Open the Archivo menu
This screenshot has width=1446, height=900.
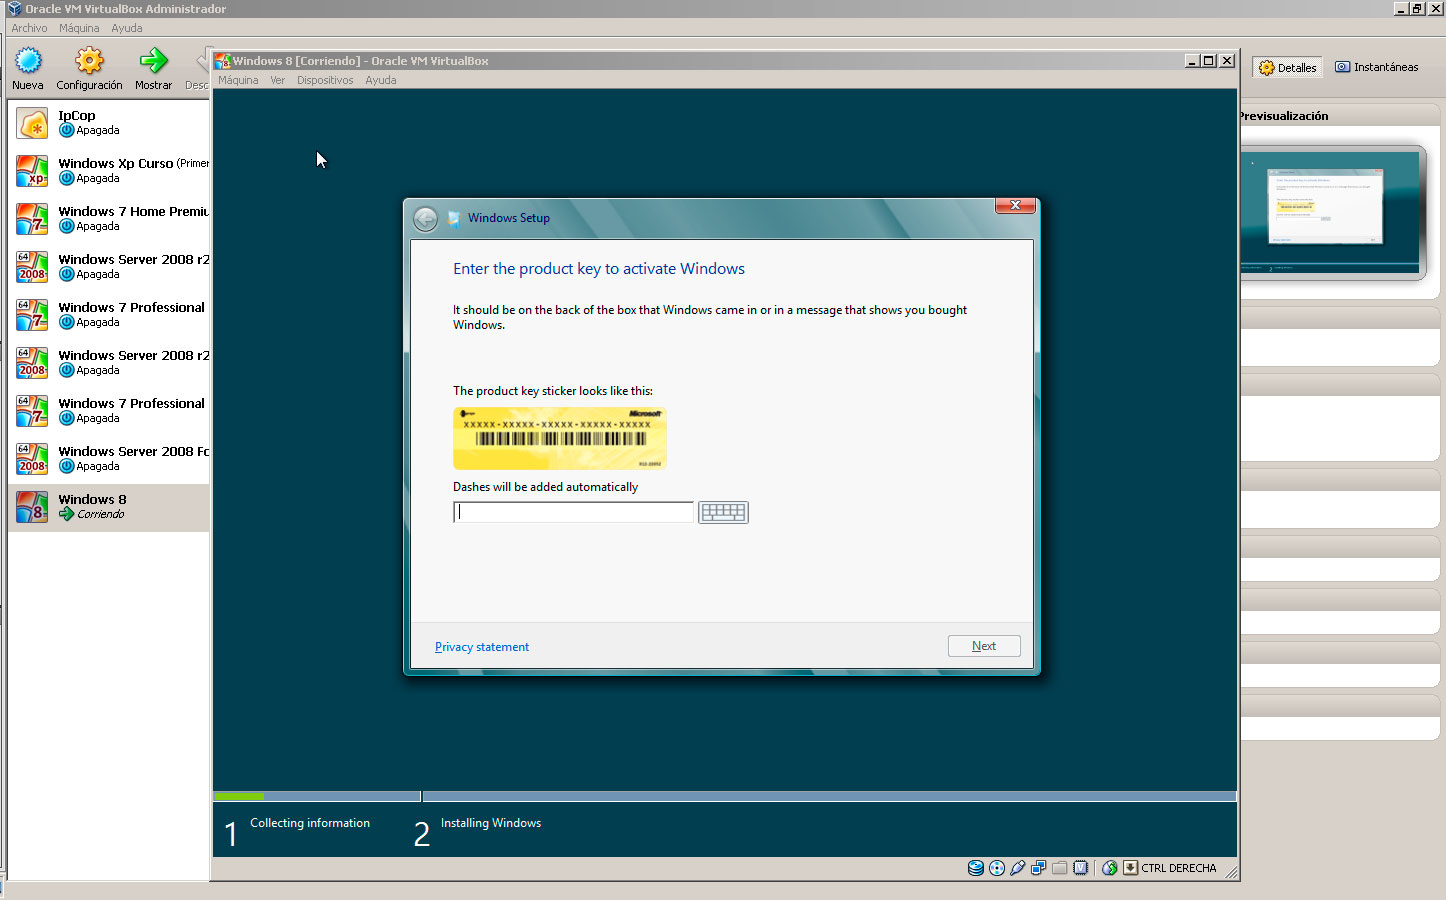tap(29, 28)
